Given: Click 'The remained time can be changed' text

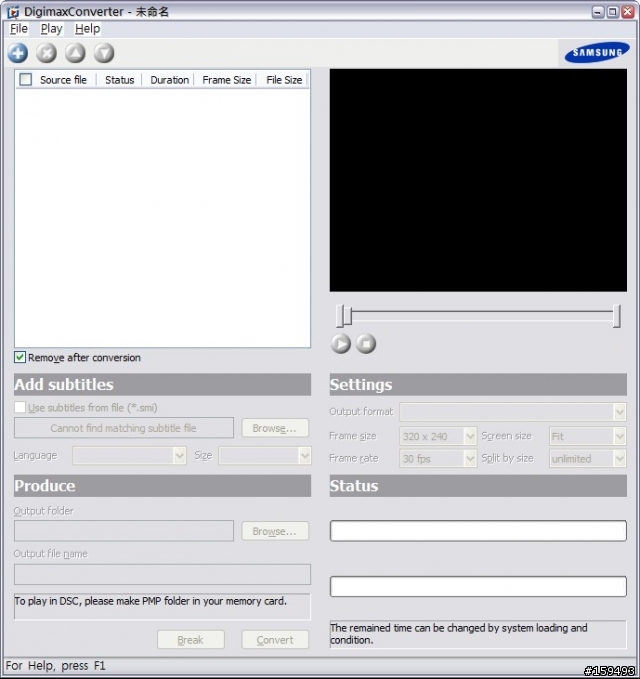Looking at the screenshot, I should (x=459, y=634).
